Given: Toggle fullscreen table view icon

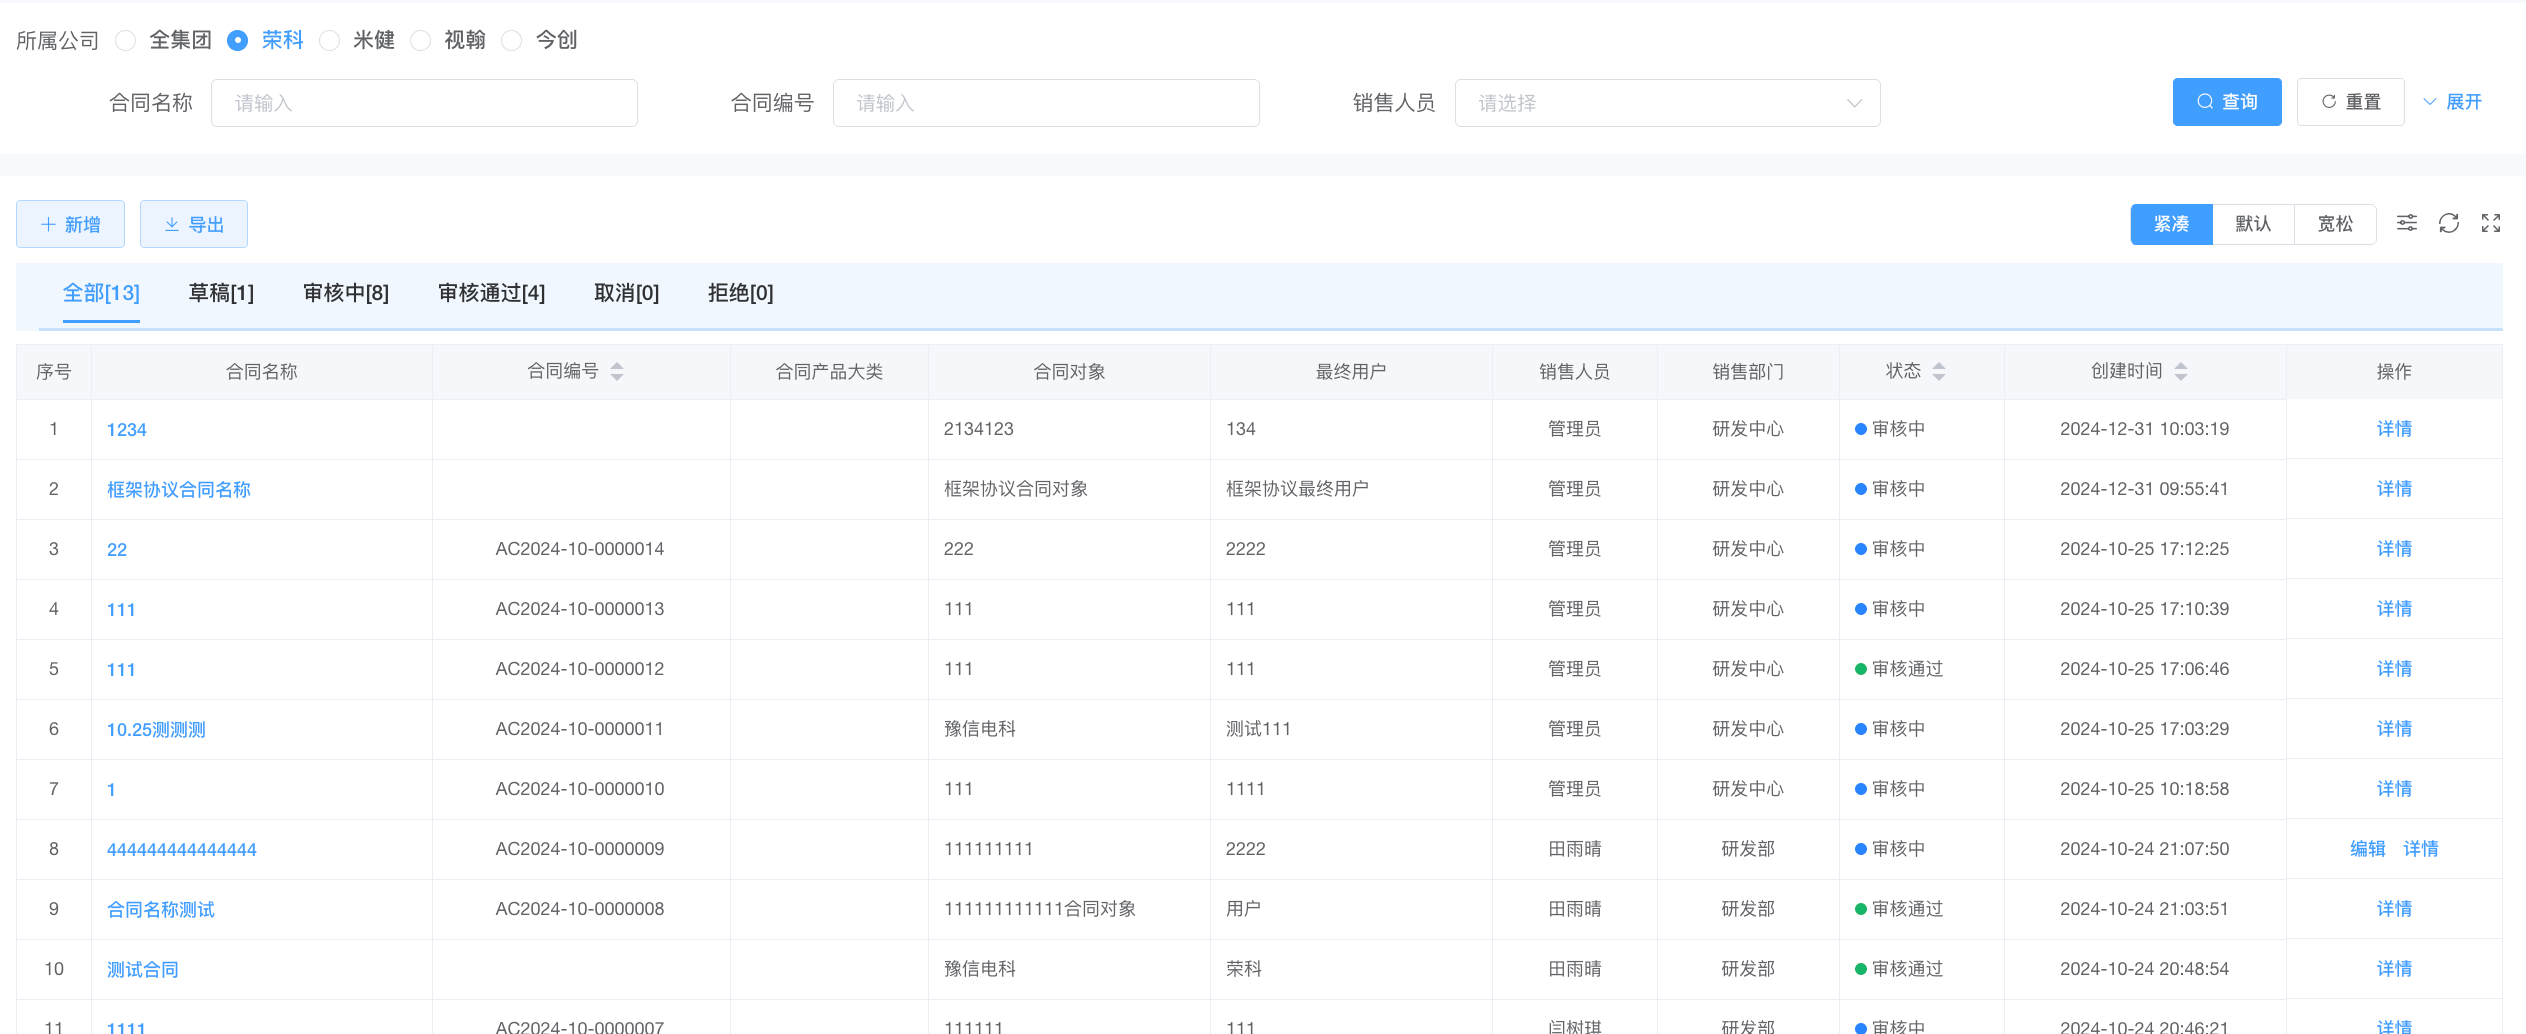Looking at the screenshot, I should (x=2490, y=223).
